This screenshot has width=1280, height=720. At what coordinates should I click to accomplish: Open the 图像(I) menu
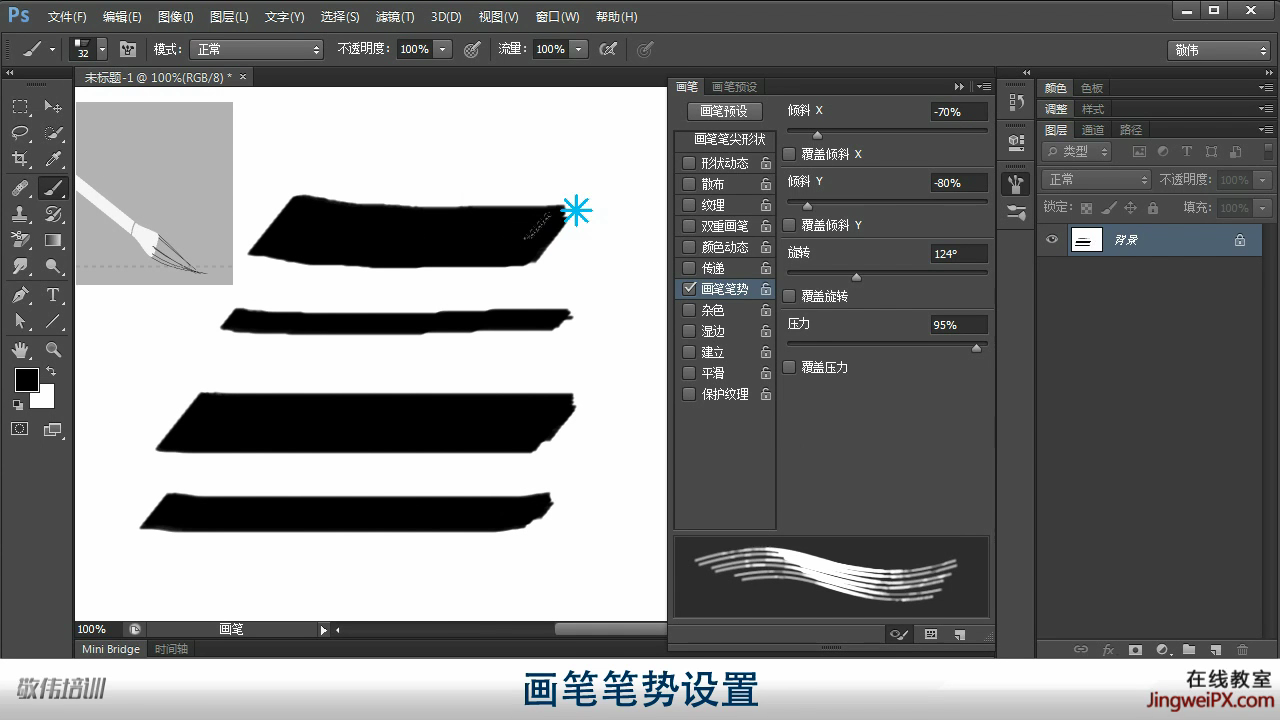coord(175,17)
